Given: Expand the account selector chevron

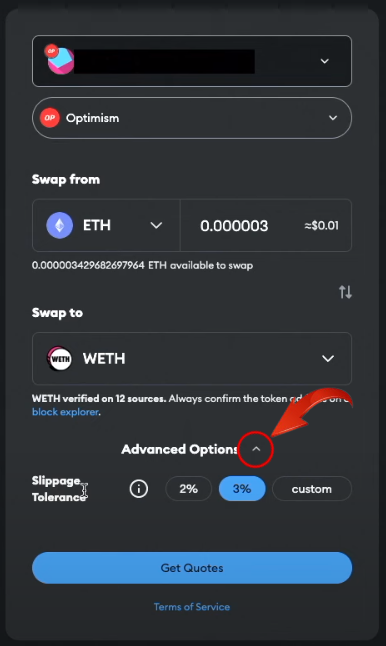Looking at the screenshot, I should click(x=325, y=61).
